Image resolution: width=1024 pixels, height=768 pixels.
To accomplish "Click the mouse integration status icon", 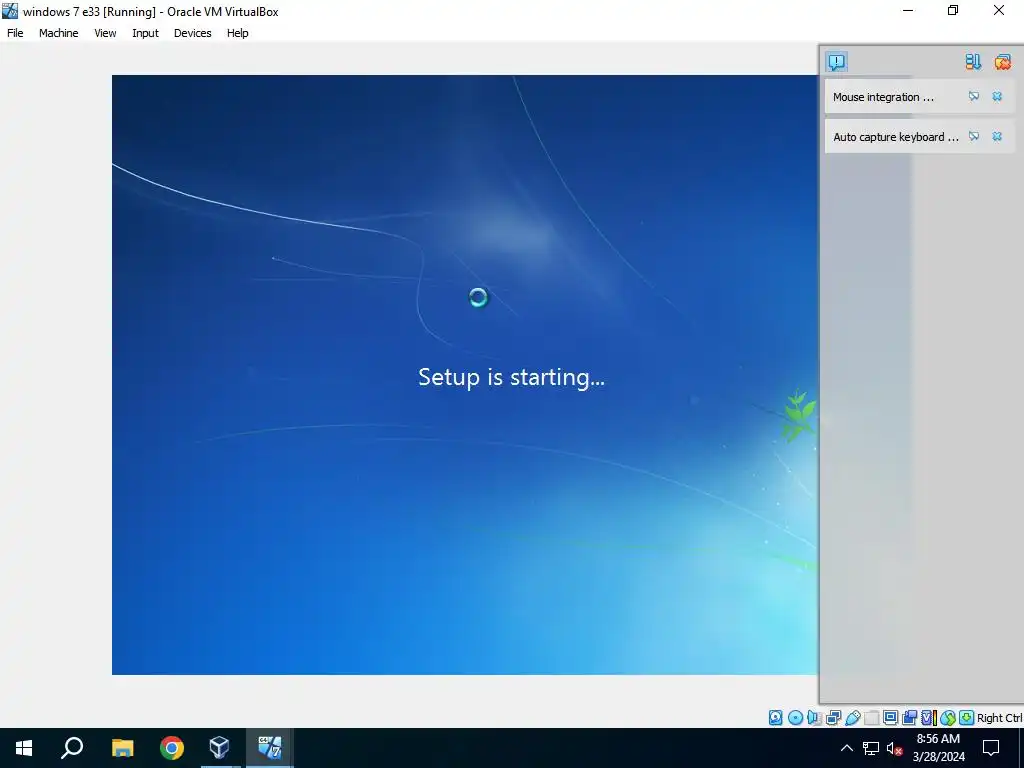I will [948, 718].
